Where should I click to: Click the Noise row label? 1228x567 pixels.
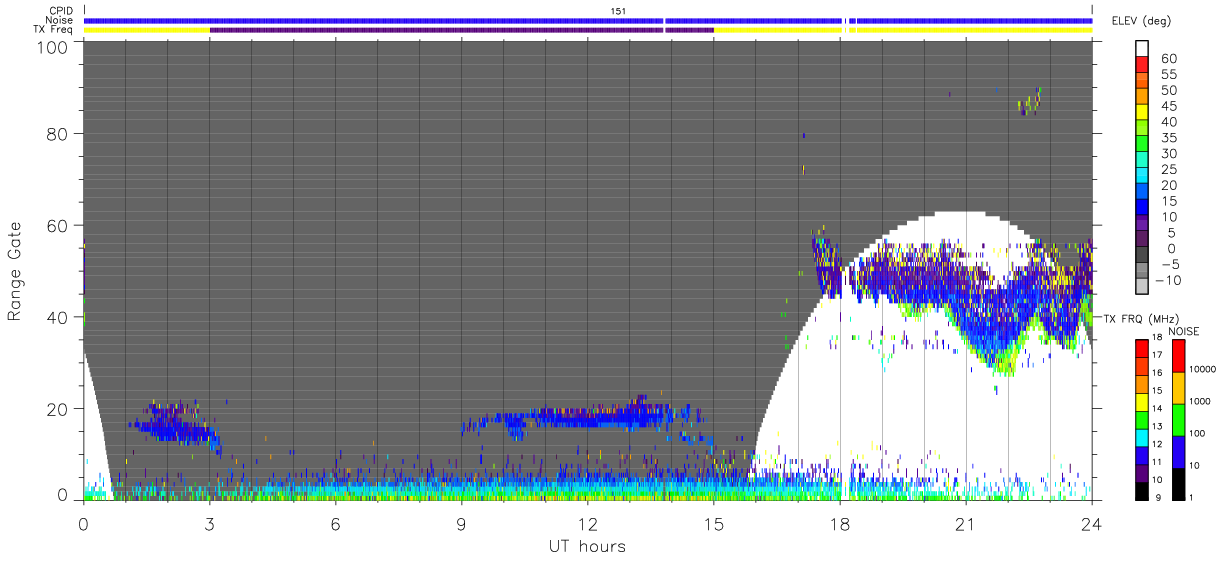[x=60, y=20]
